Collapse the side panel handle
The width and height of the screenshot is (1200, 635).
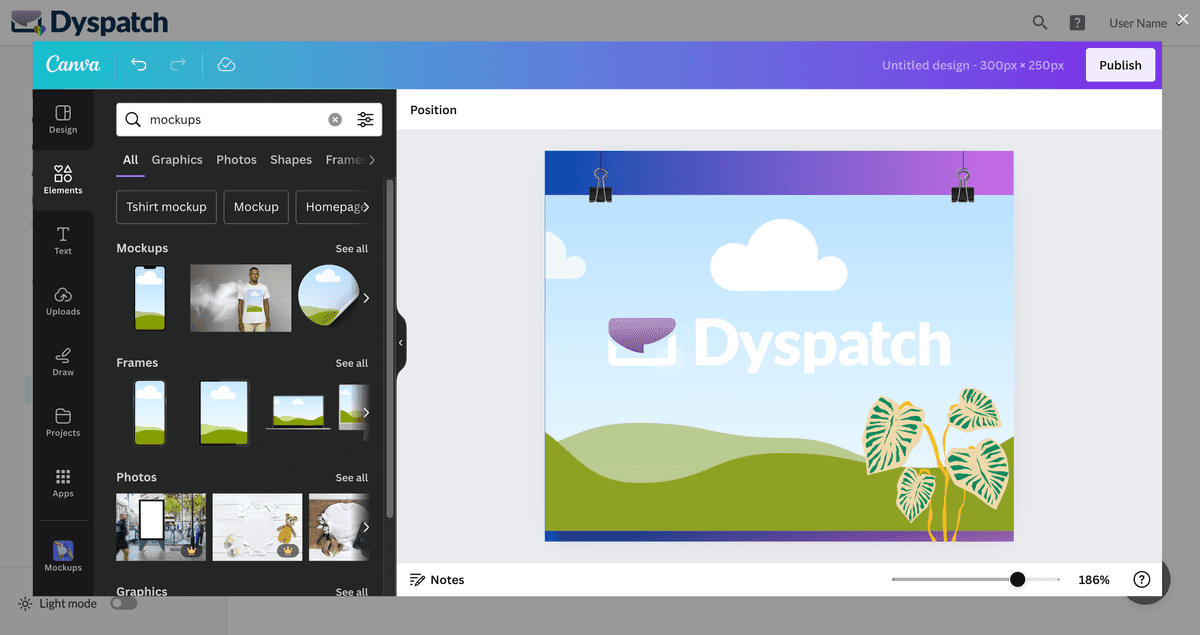[x=401, y=342]
